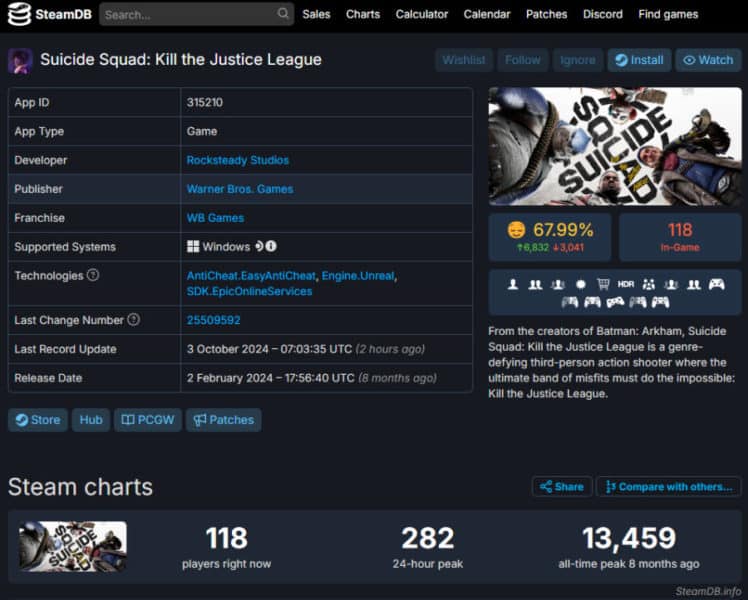Click the Windows logo under Supported Systems
748x600 pixels.
pos(193,247)
